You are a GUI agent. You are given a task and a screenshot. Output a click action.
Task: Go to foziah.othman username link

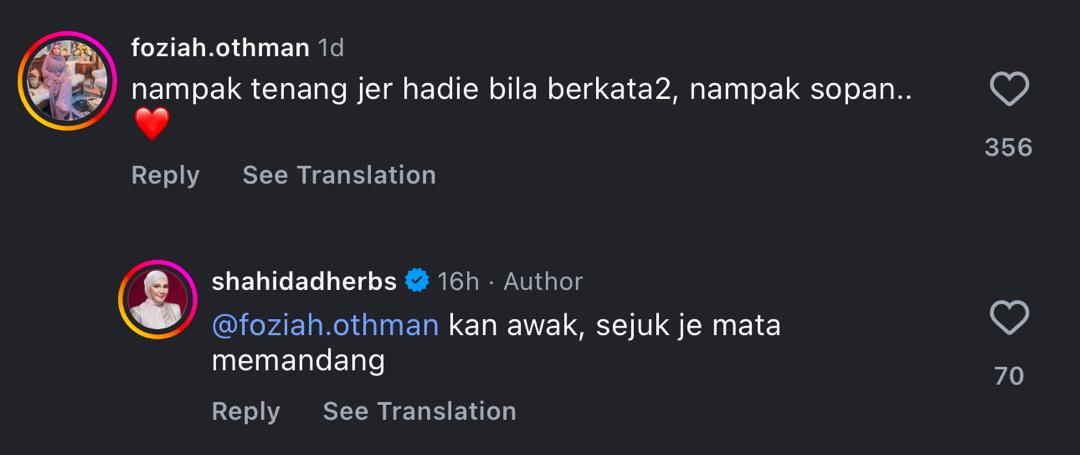[220, 47]
